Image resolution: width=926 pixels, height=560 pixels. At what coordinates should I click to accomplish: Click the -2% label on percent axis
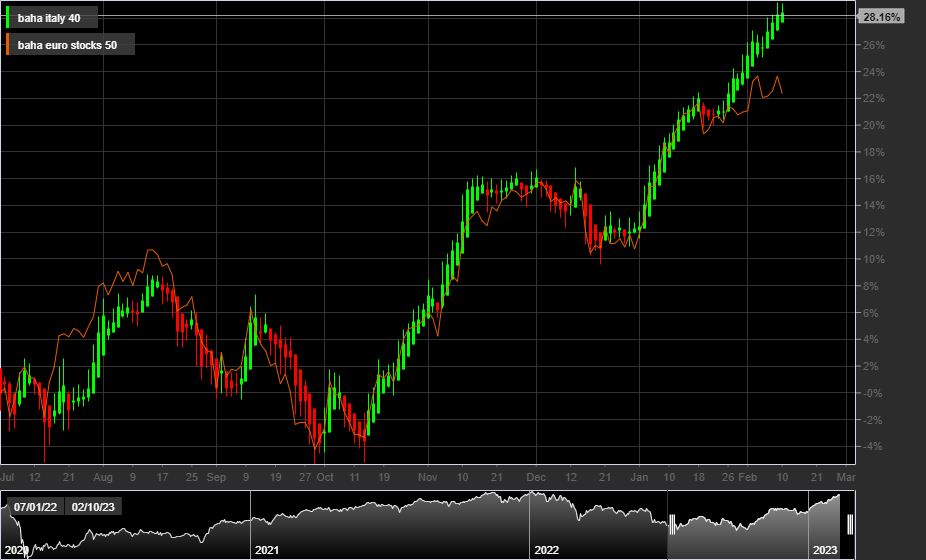[873, 420]
